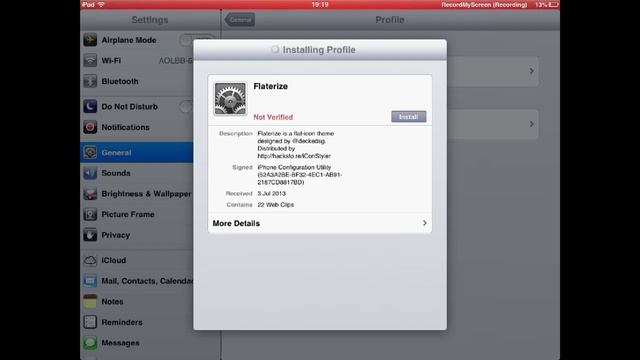640x360 pixels.
Task: Tap the Notes icon
Action: (90, 301)
